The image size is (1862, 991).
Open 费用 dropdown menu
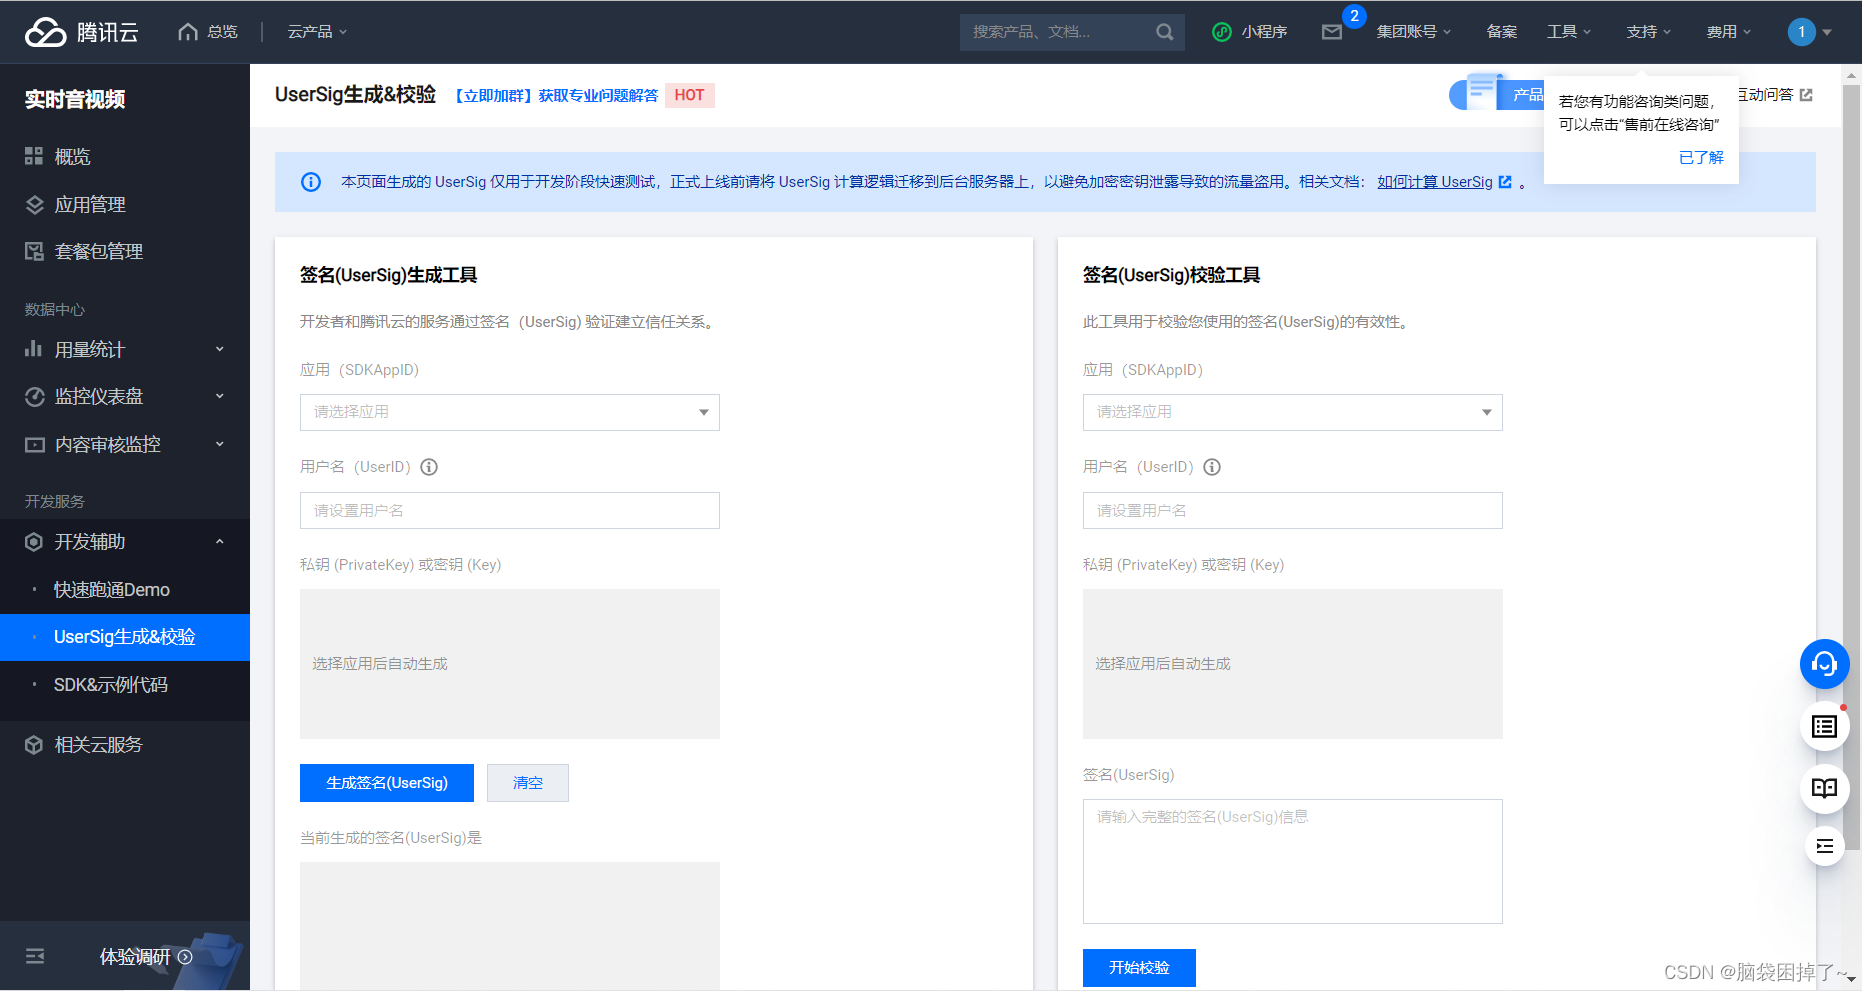(x=1728, y=32)
